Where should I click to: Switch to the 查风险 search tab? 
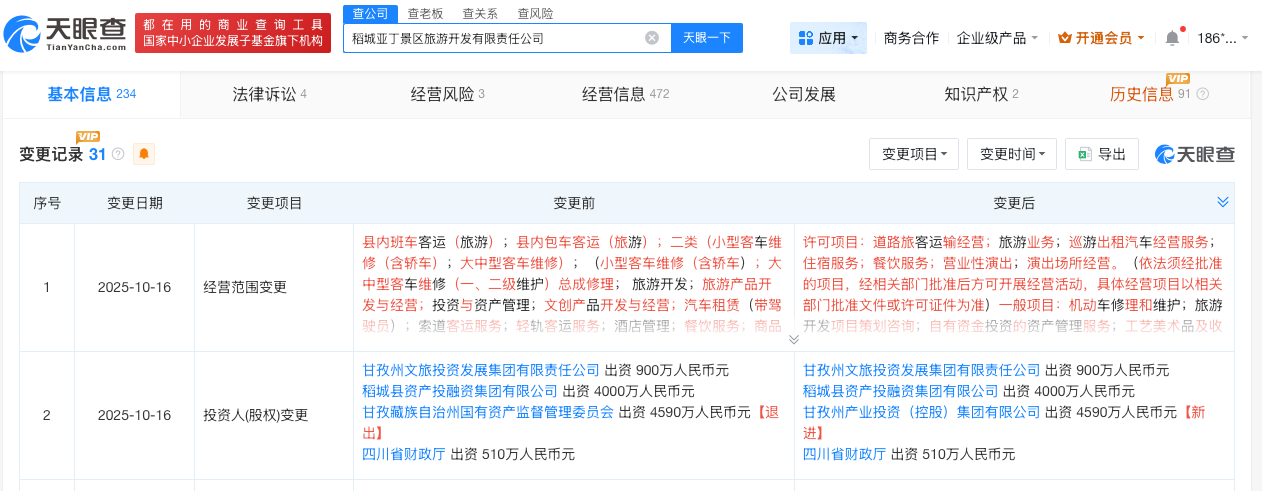pos(535,13)
